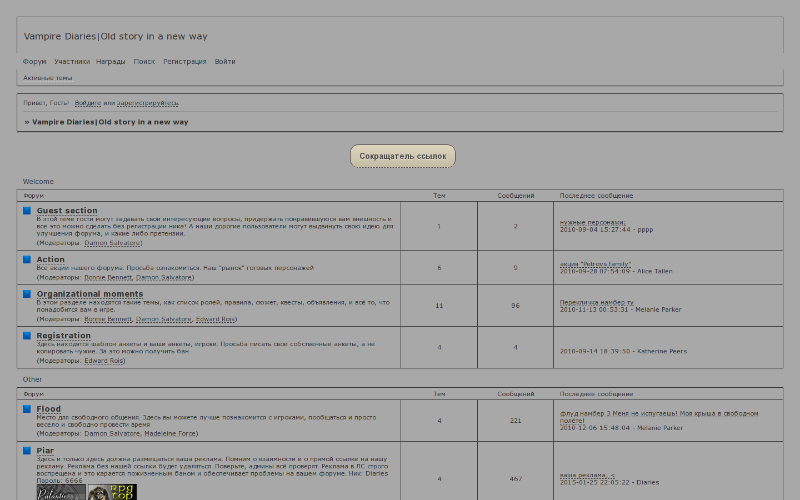Click the blue icon beside Guest section
800x500 pixels.
tap(28, 211)
